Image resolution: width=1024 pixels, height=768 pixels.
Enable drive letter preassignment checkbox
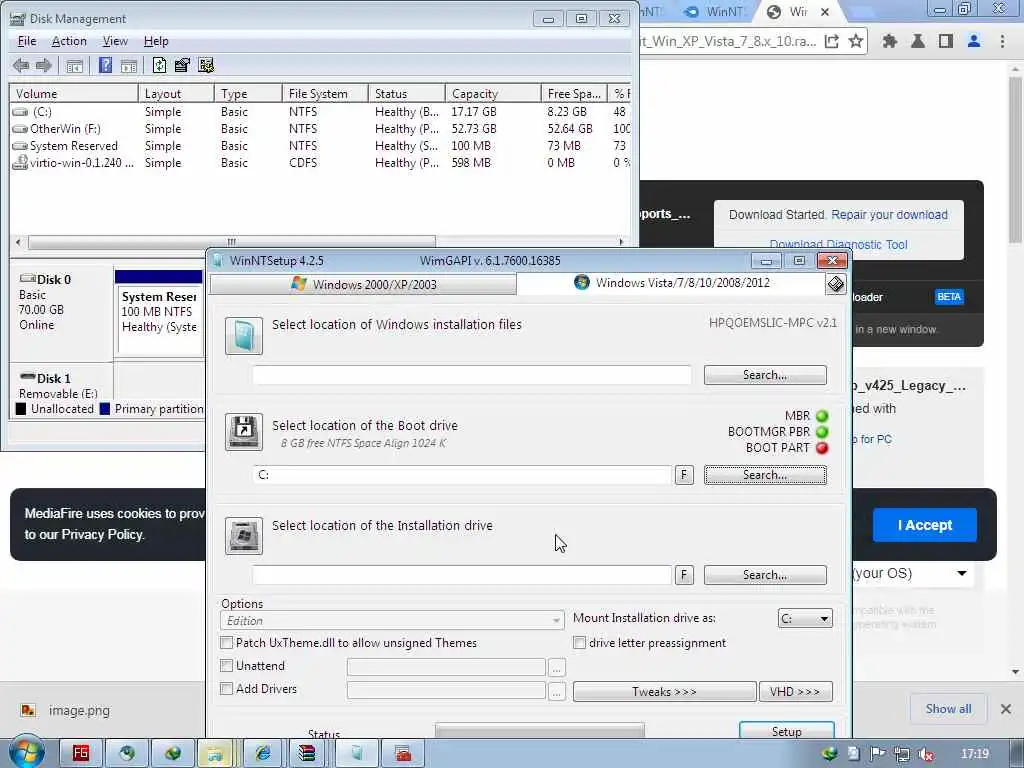coord(579,643)
